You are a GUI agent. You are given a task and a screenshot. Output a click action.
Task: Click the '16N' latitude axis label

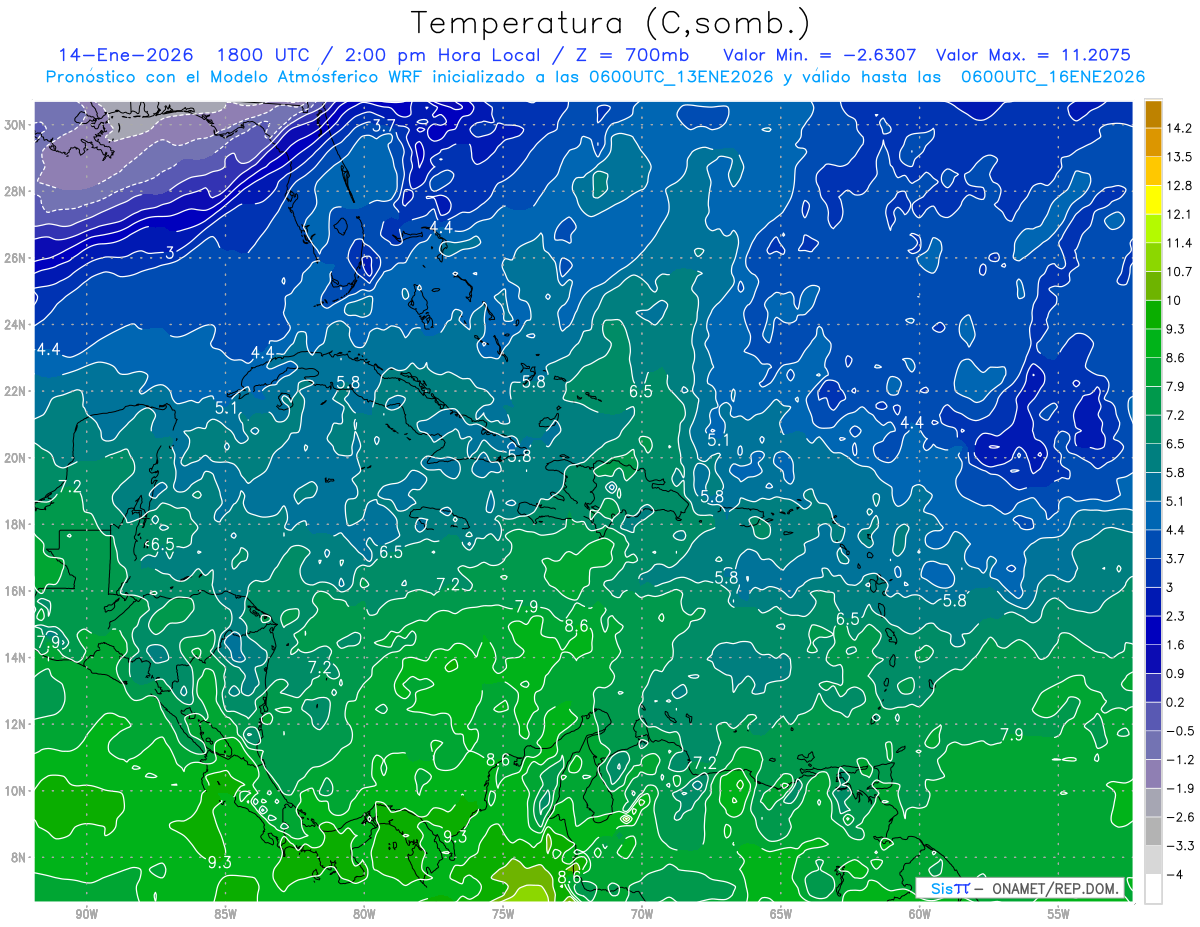coord(14,591)
